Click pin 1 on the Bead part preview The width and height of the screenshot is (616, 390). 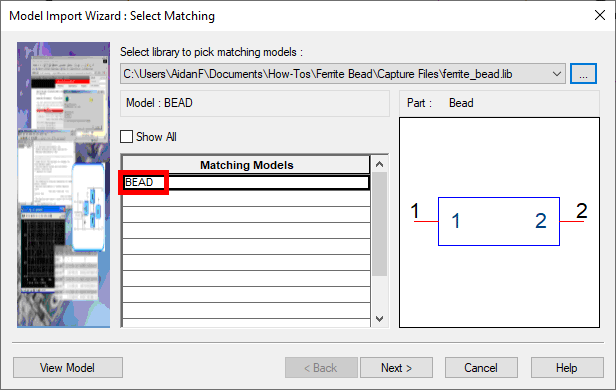click(426, 222)
